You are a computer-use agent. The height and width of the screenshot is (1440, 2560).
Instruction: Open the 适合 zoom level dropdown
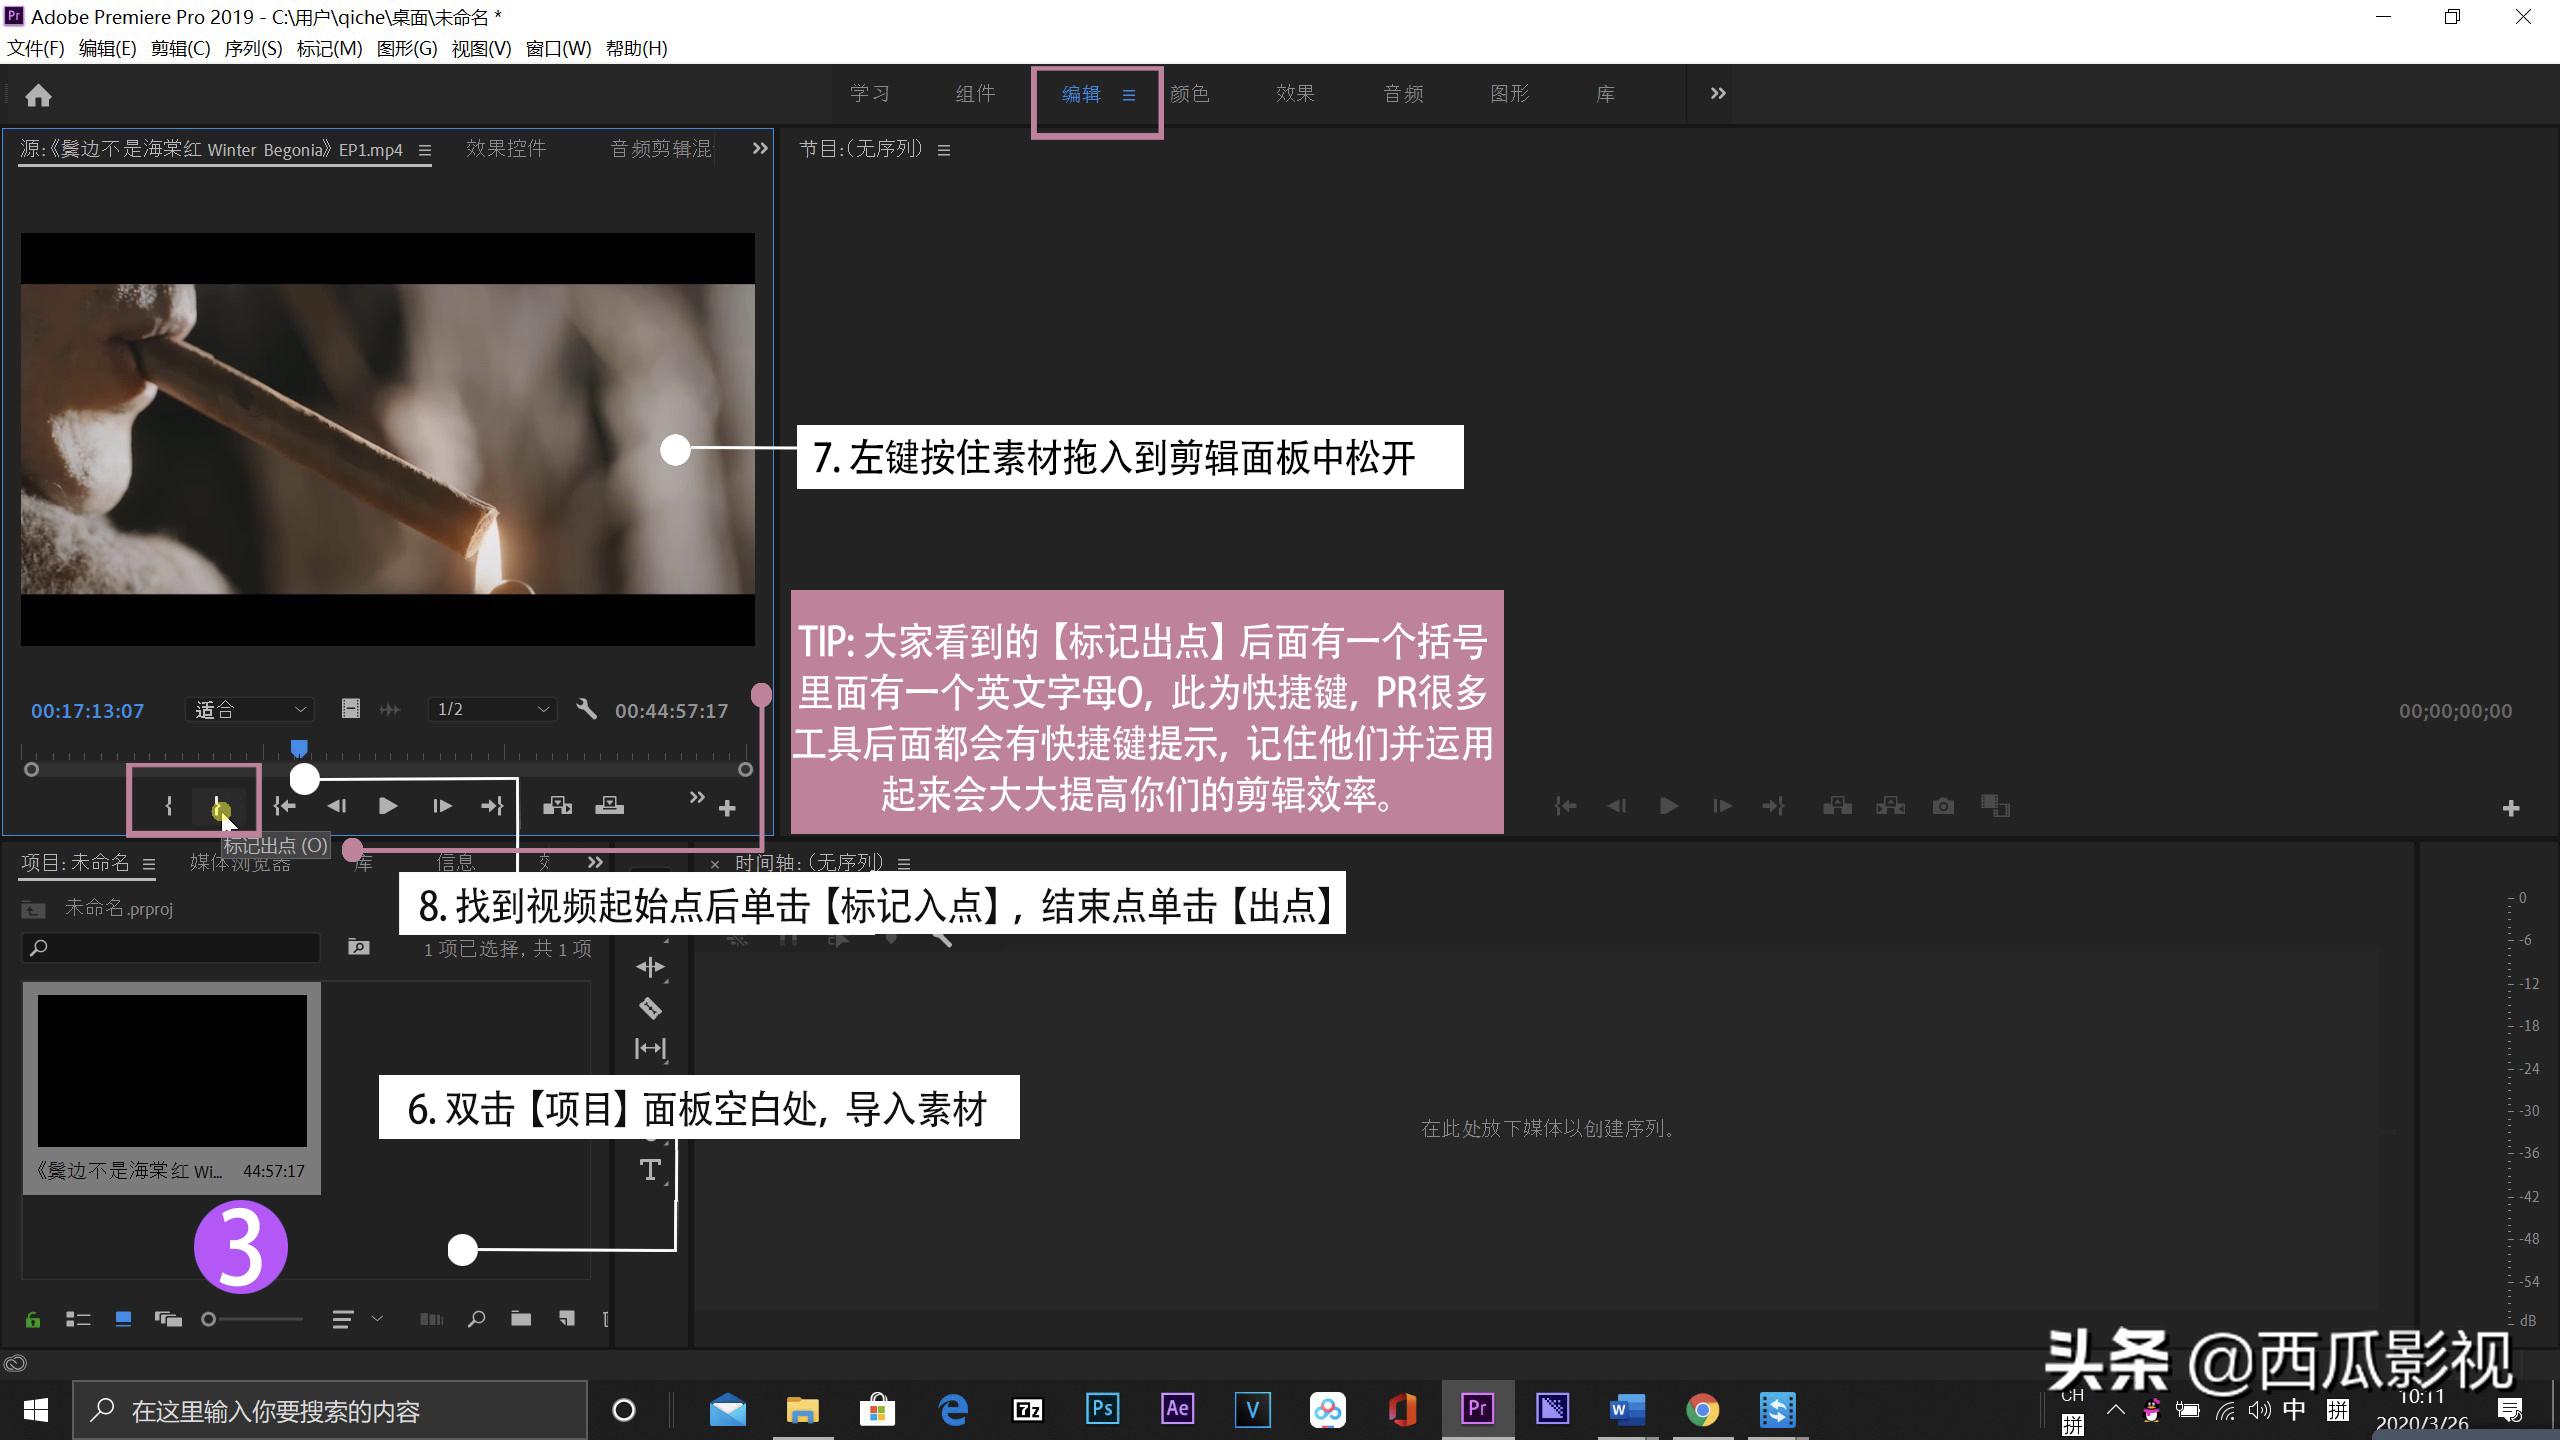[249, 709]
